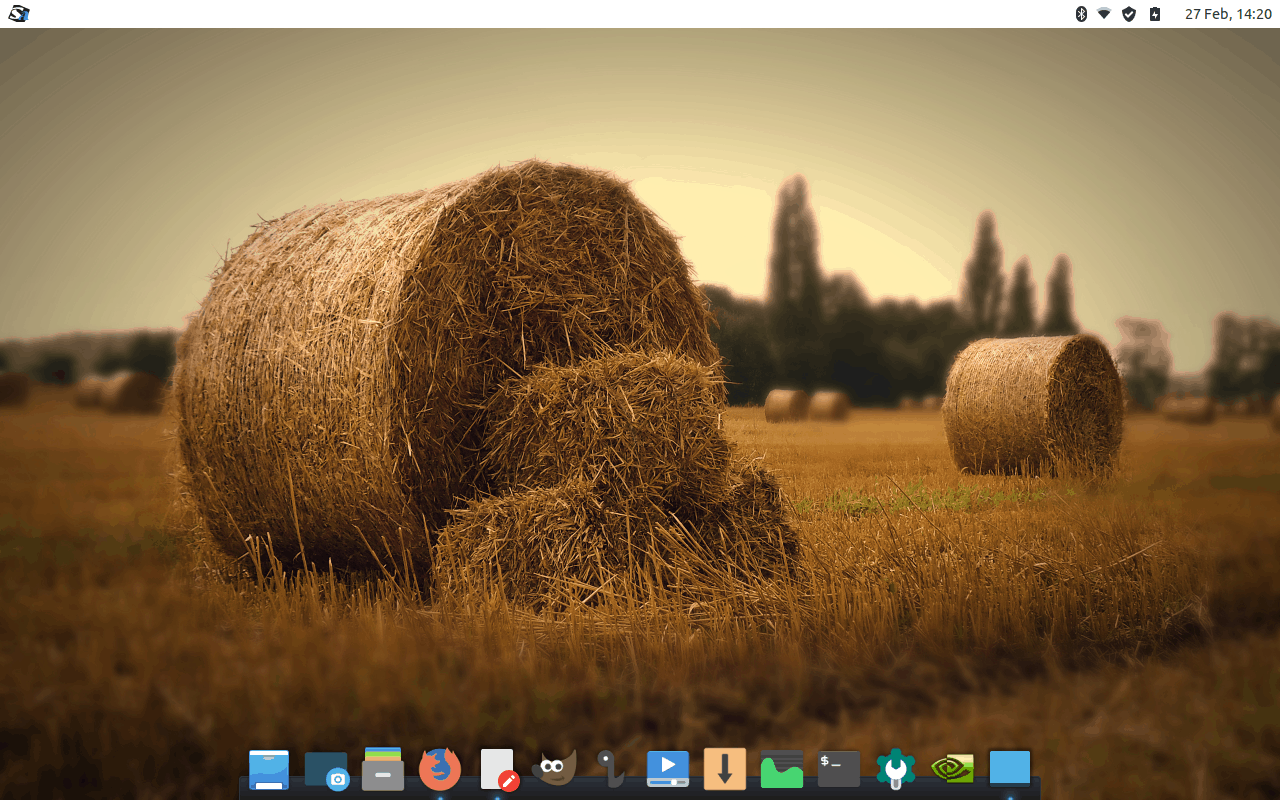This screenshot has height=800, width=1280.
Task: Open NVIDIA settings from the dock
Action: [953, 769]
